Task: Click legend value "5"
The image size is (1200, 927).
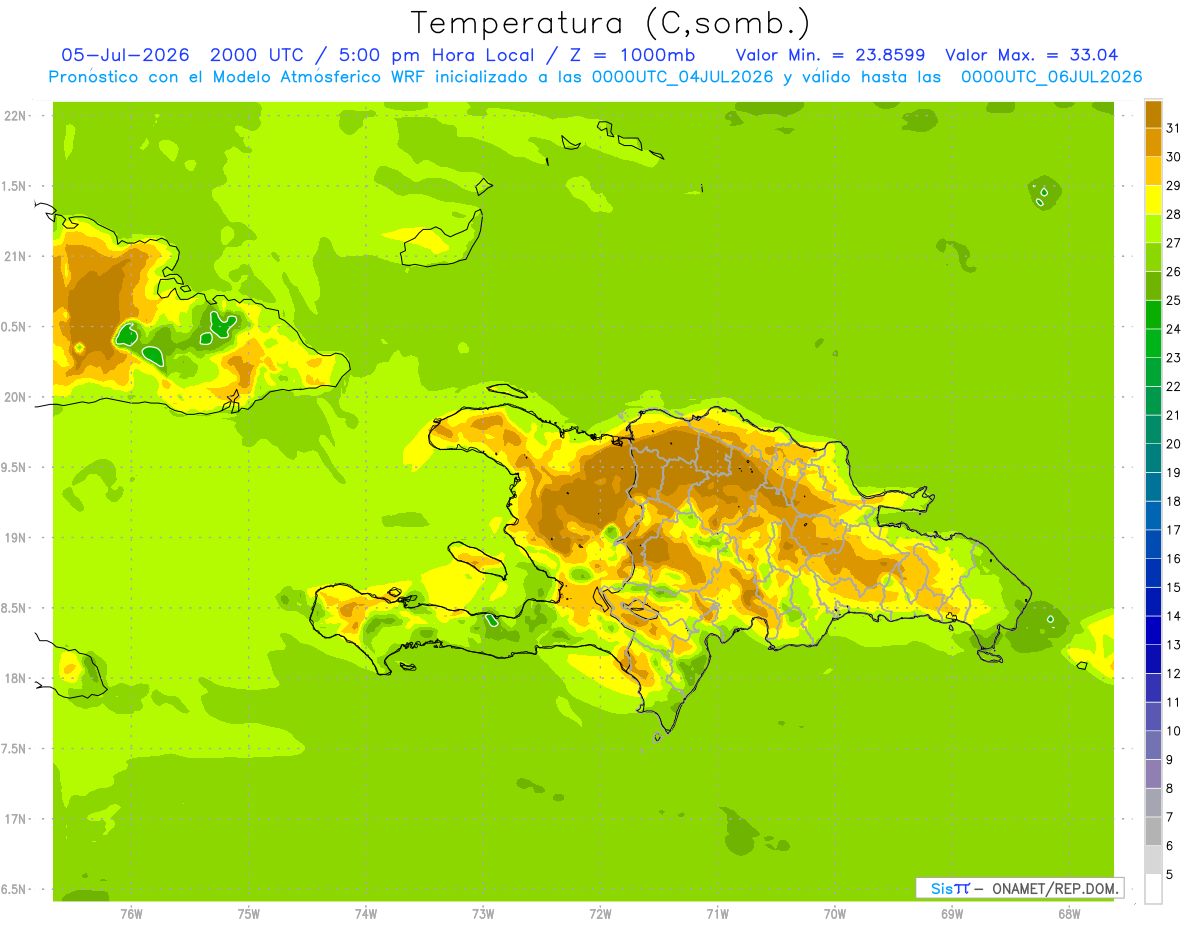Action: tap(1170, 875)
